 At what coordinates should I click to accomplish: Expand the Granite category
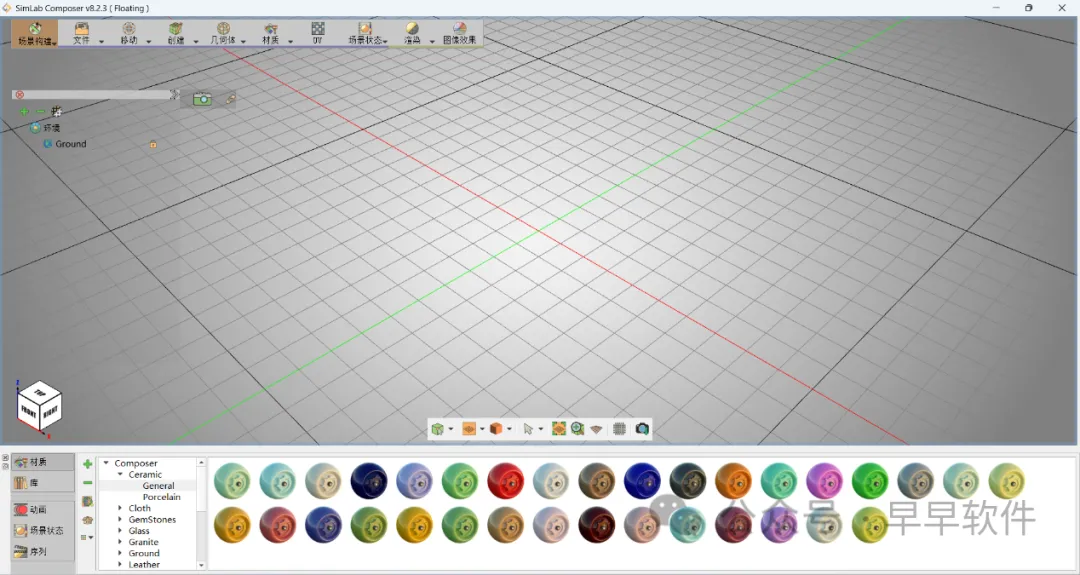[x=121, y=542]
